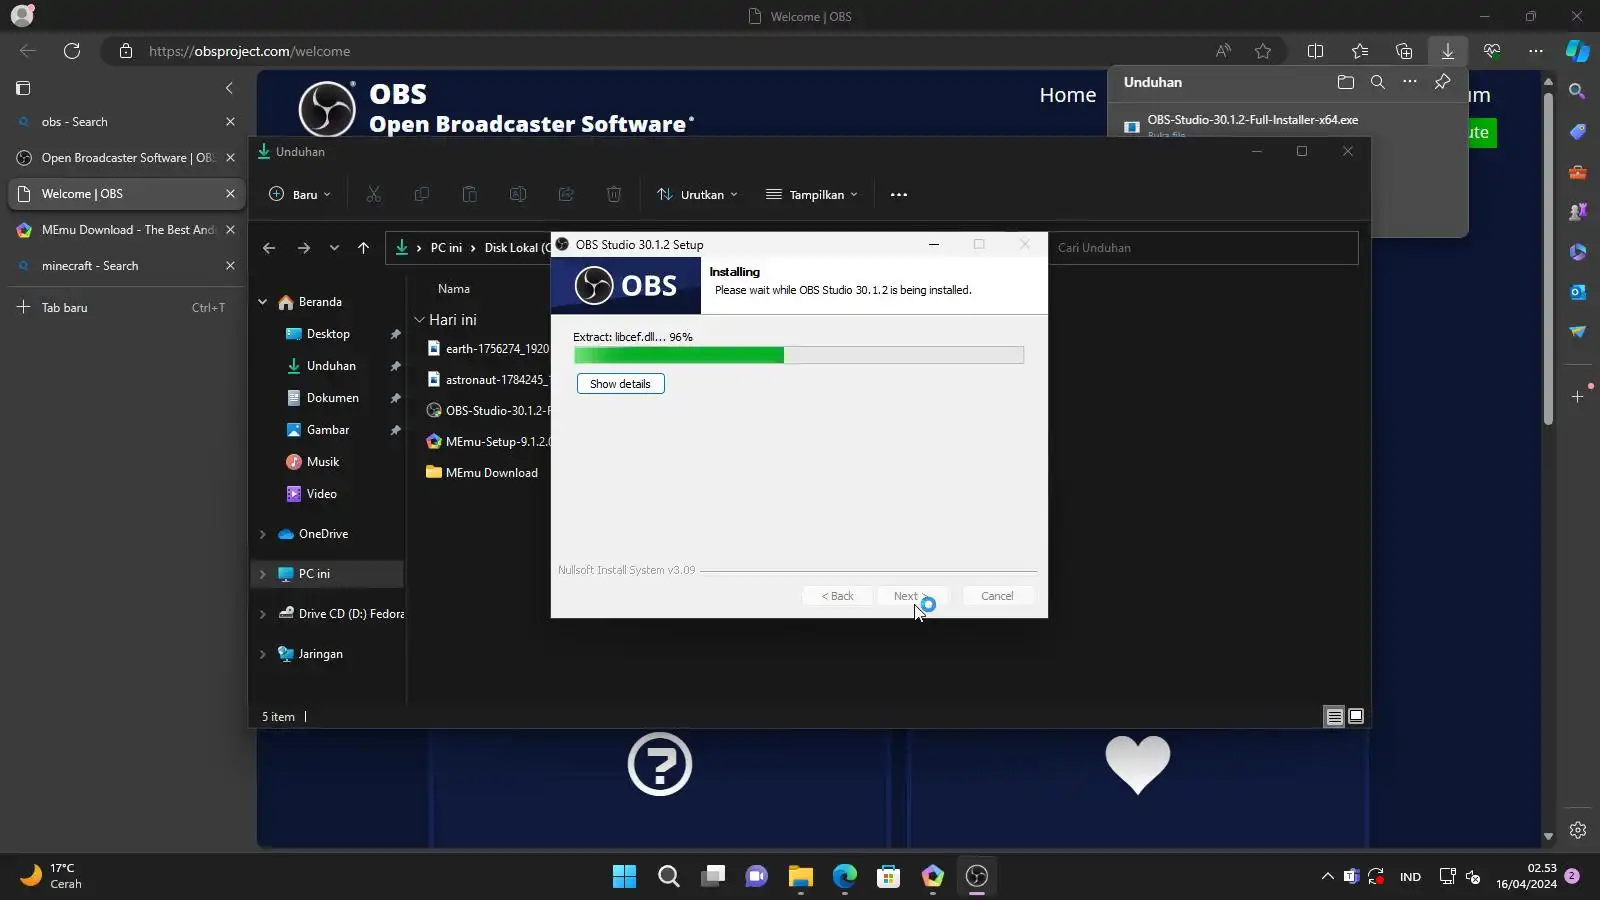Expand the Jaringan tree node
The width and height of the screenshot is (1600, 900).
coord(263,654)
